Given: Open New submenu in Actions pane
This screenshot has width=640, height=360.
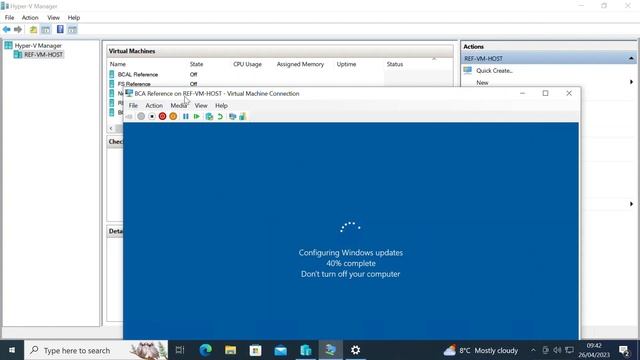Looking at the screenshot, I should pos(482,82).
